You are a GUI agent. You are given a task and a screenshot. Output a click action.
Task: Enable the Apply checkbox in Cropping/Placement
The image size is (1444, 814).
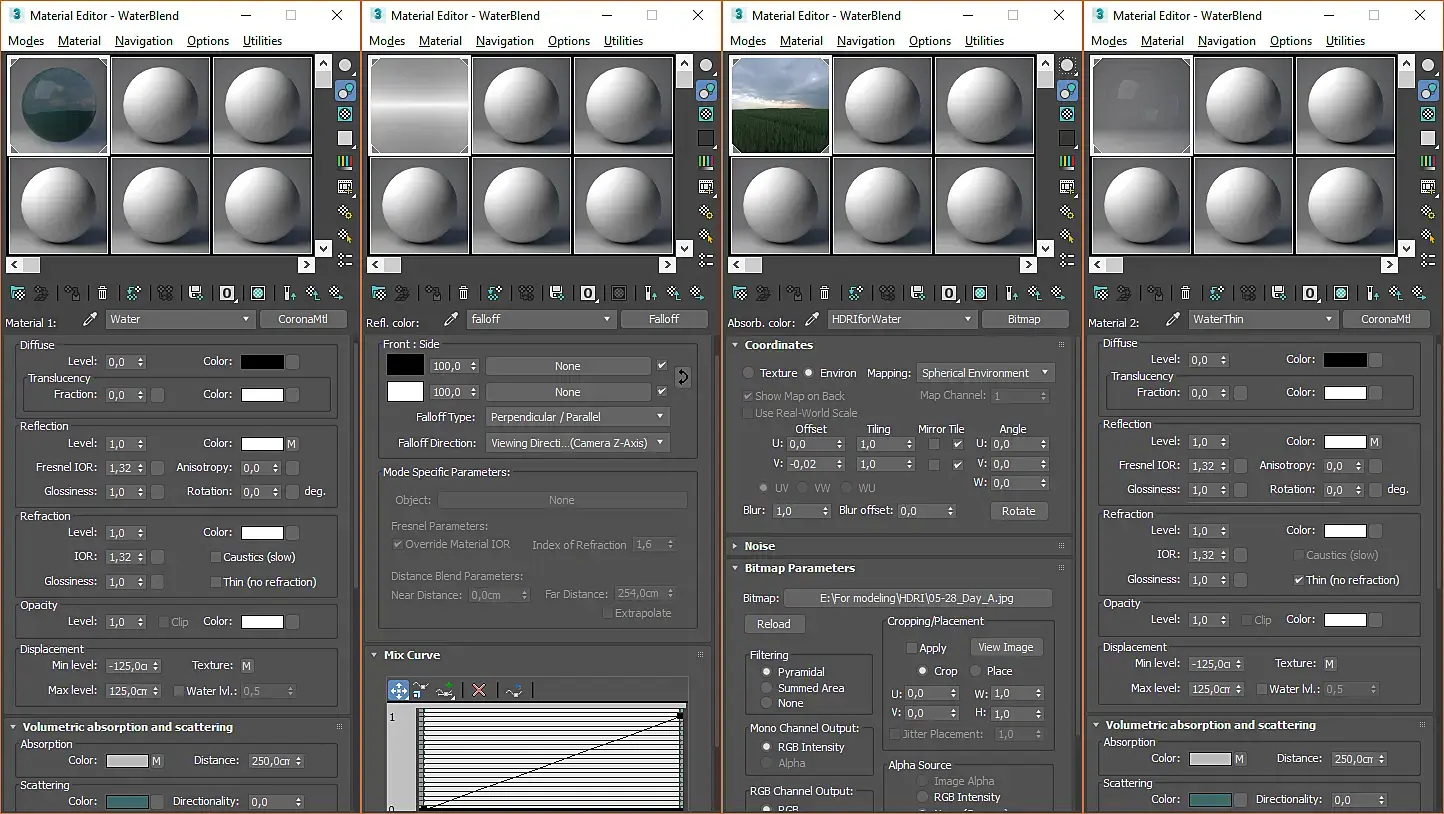(x=911, y=648)
